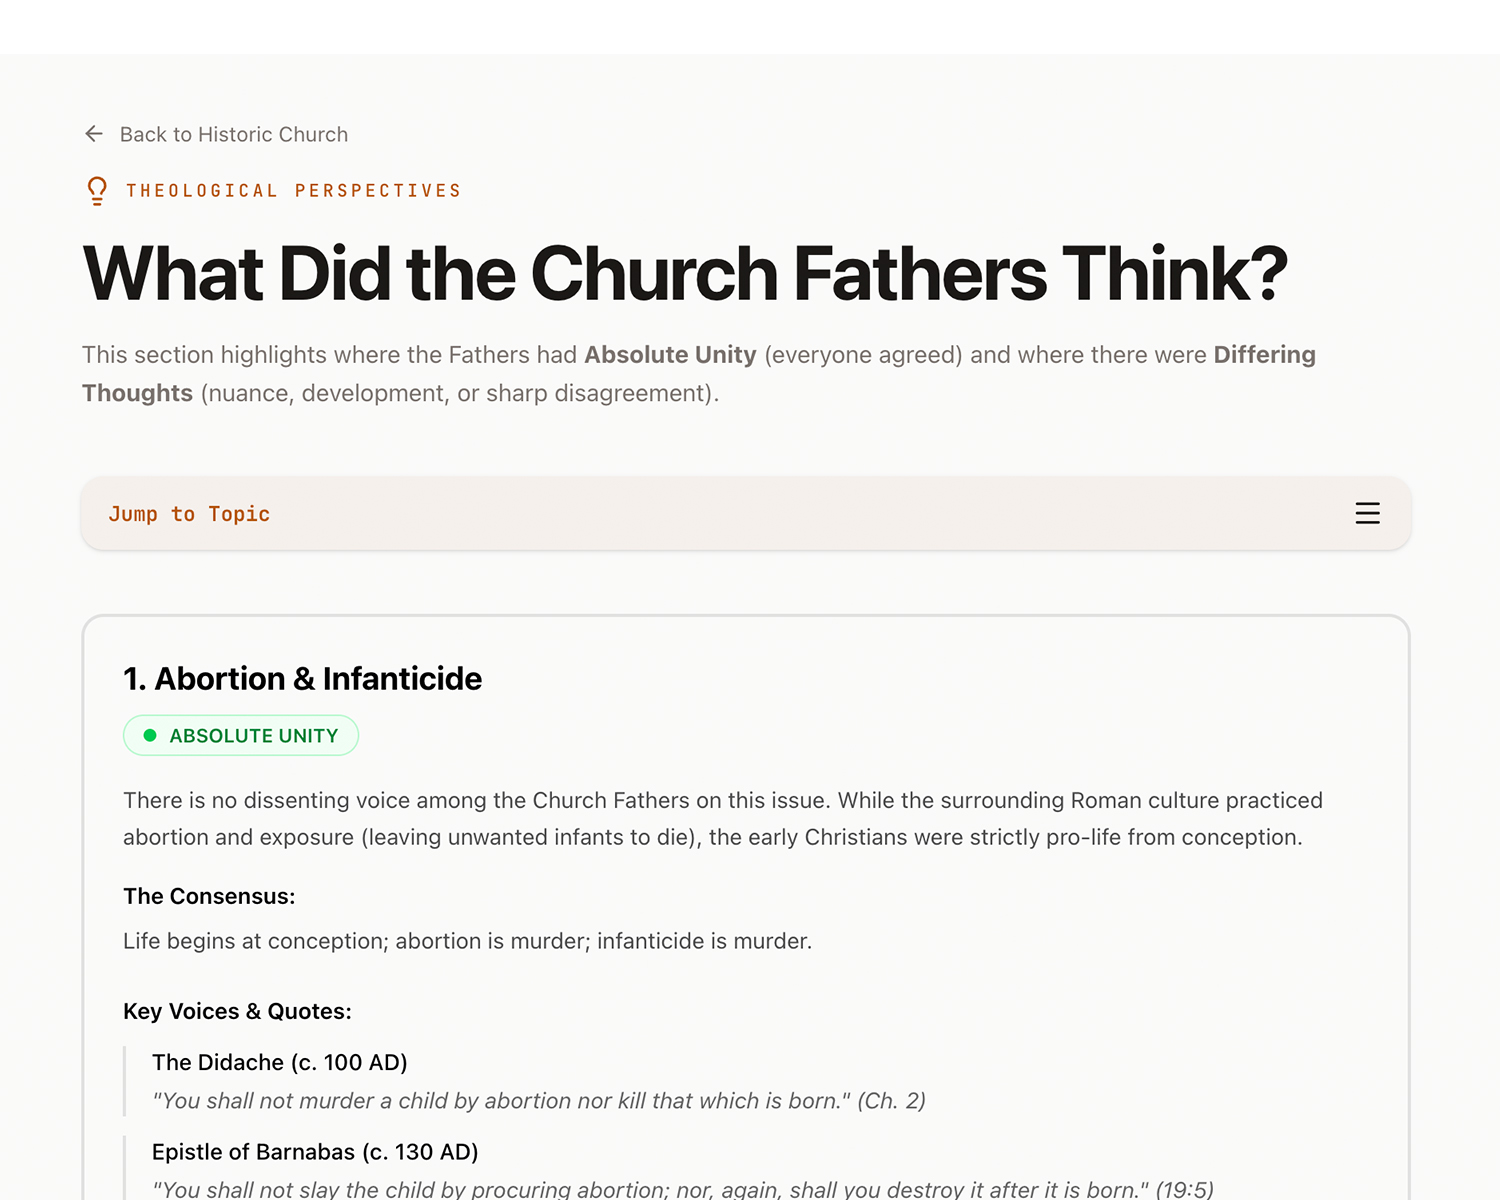Viewport: 1500px width, 1200px height.
Task: Click Key Voices & Quotes subheading
Action: click(237, 1011)
